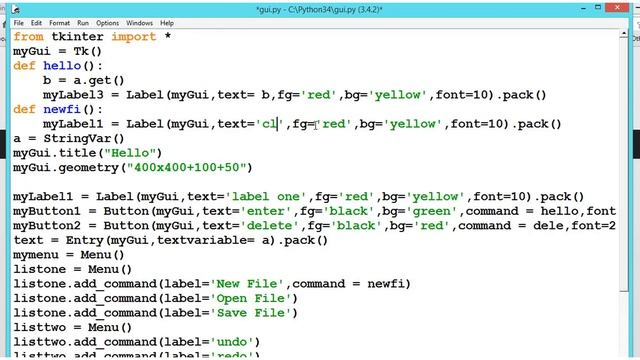The width and height of the screenshot is (640, 360).
Task: Open the Edit menu
Action: click(36, 23)
